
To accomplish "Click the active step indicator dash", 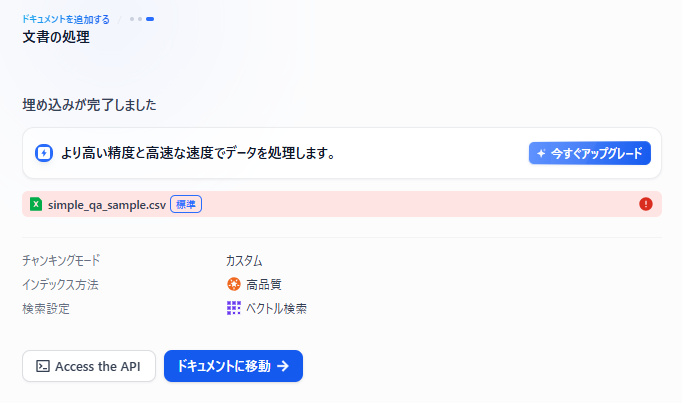I will 150,19.
